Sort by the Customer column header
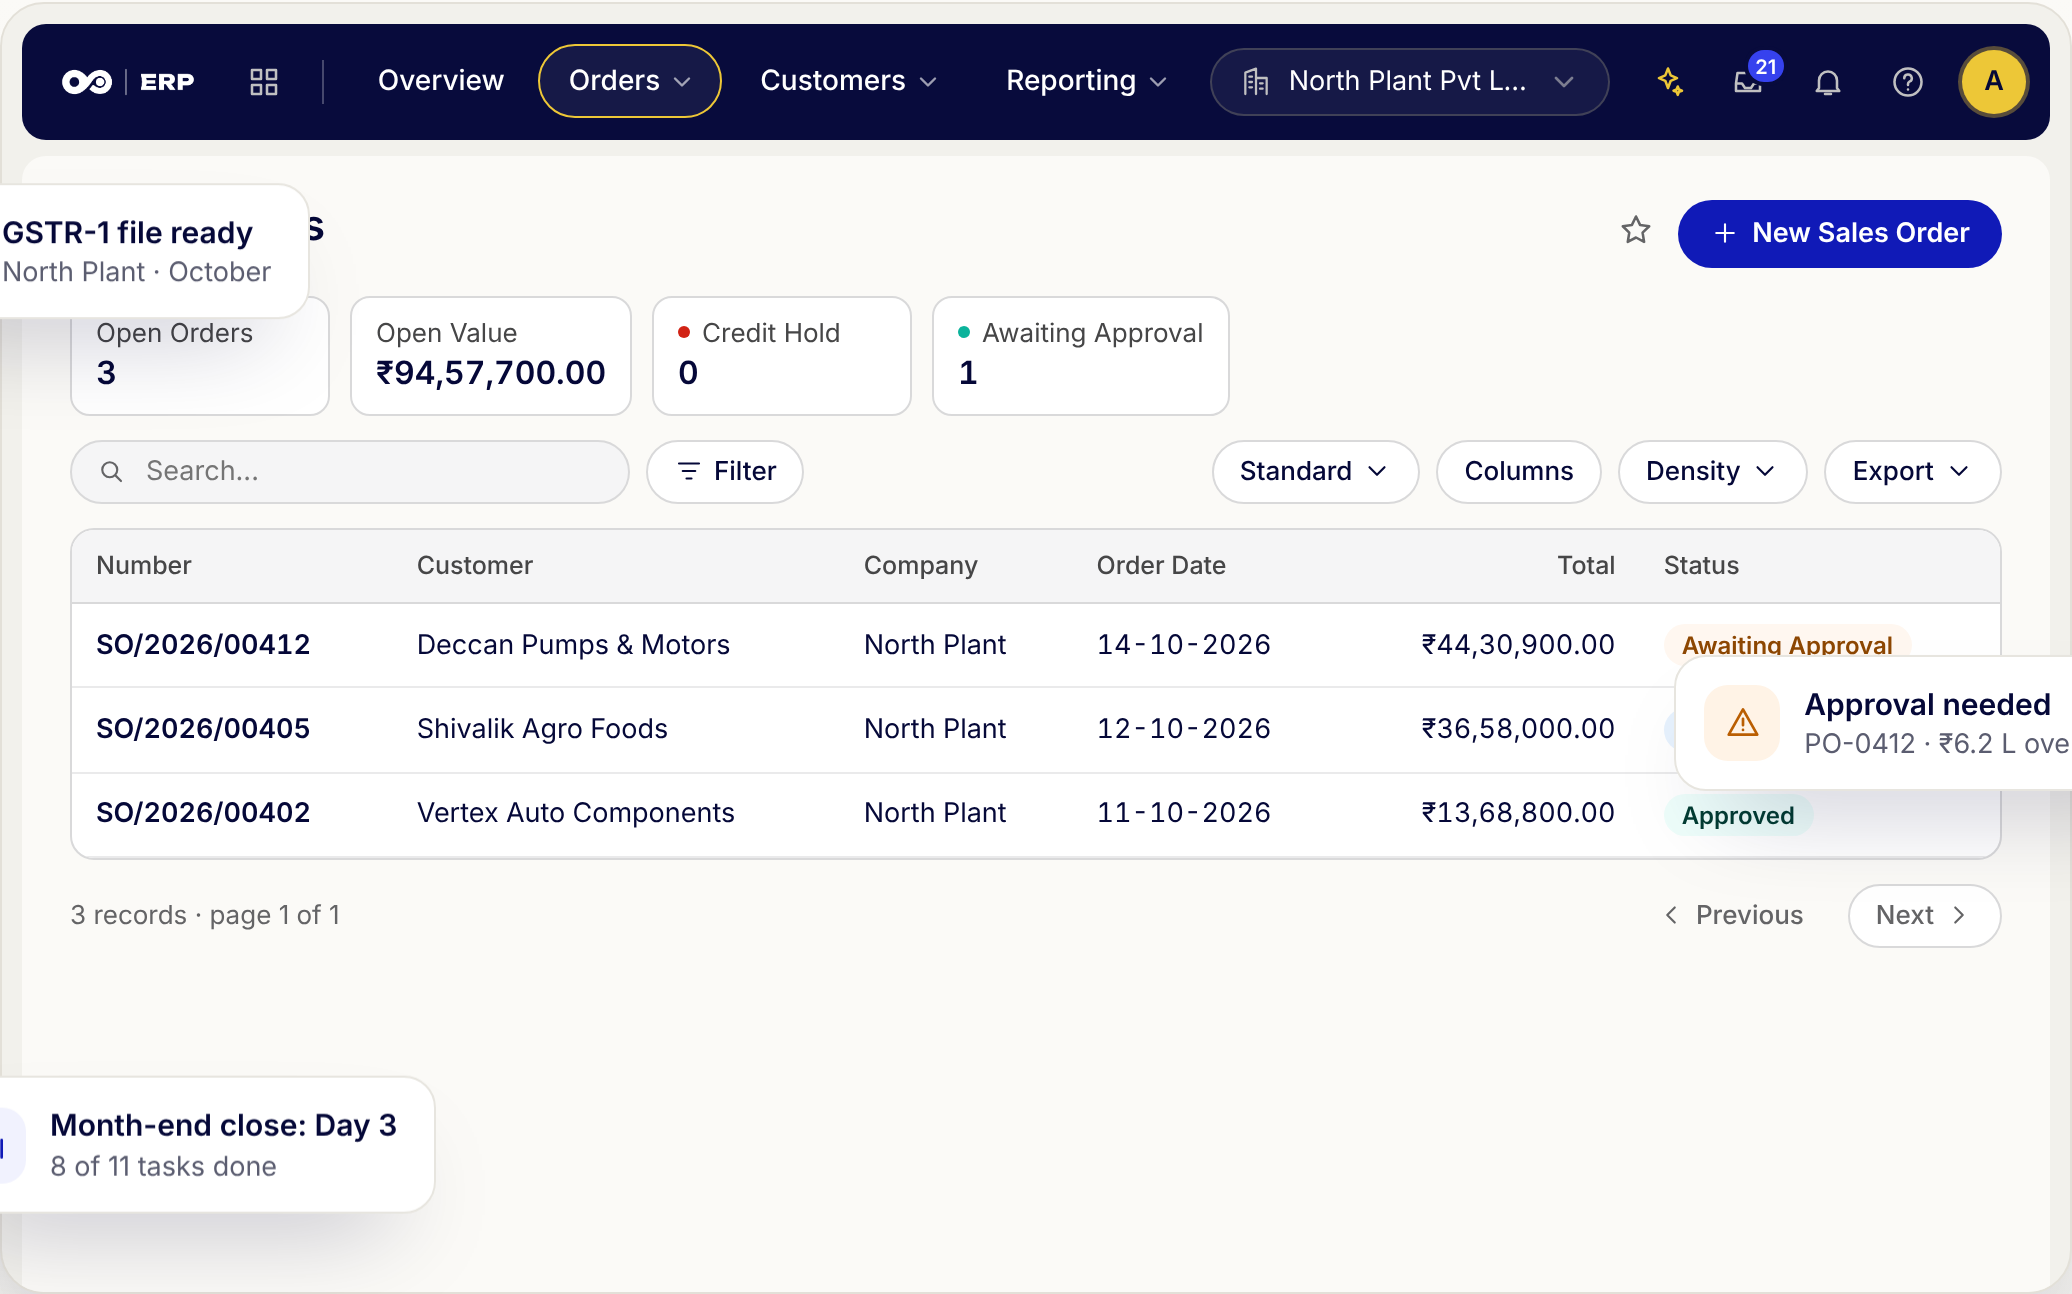Screen dimensions: 2072x1294 pyautogui.click(x=475, y=566)
